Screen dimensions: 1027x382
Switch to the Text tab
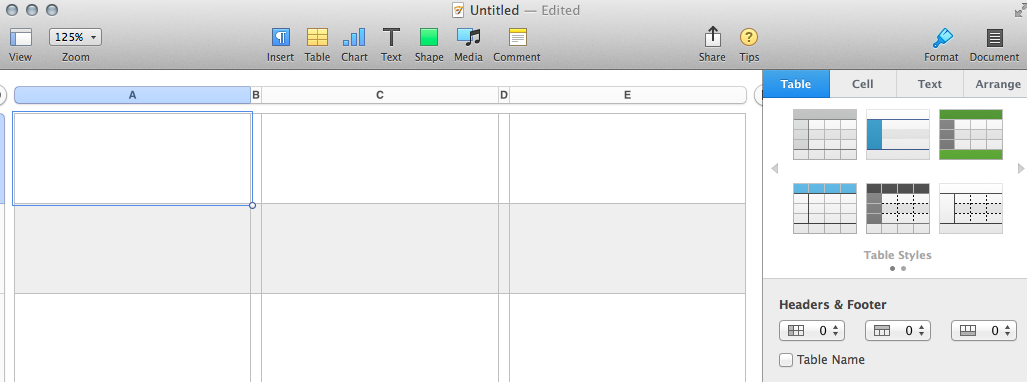click(x=929, y=84)
